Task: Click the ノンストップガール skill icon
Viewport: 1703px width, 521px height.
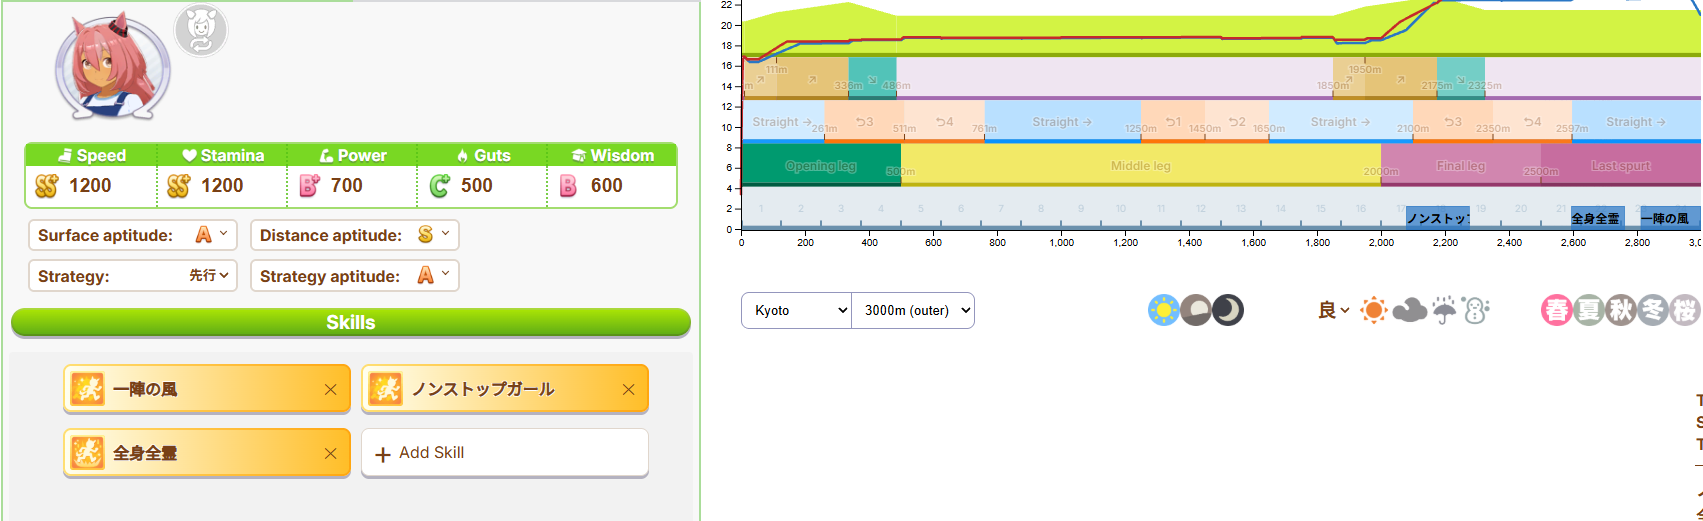Action: tap(386, 389)
